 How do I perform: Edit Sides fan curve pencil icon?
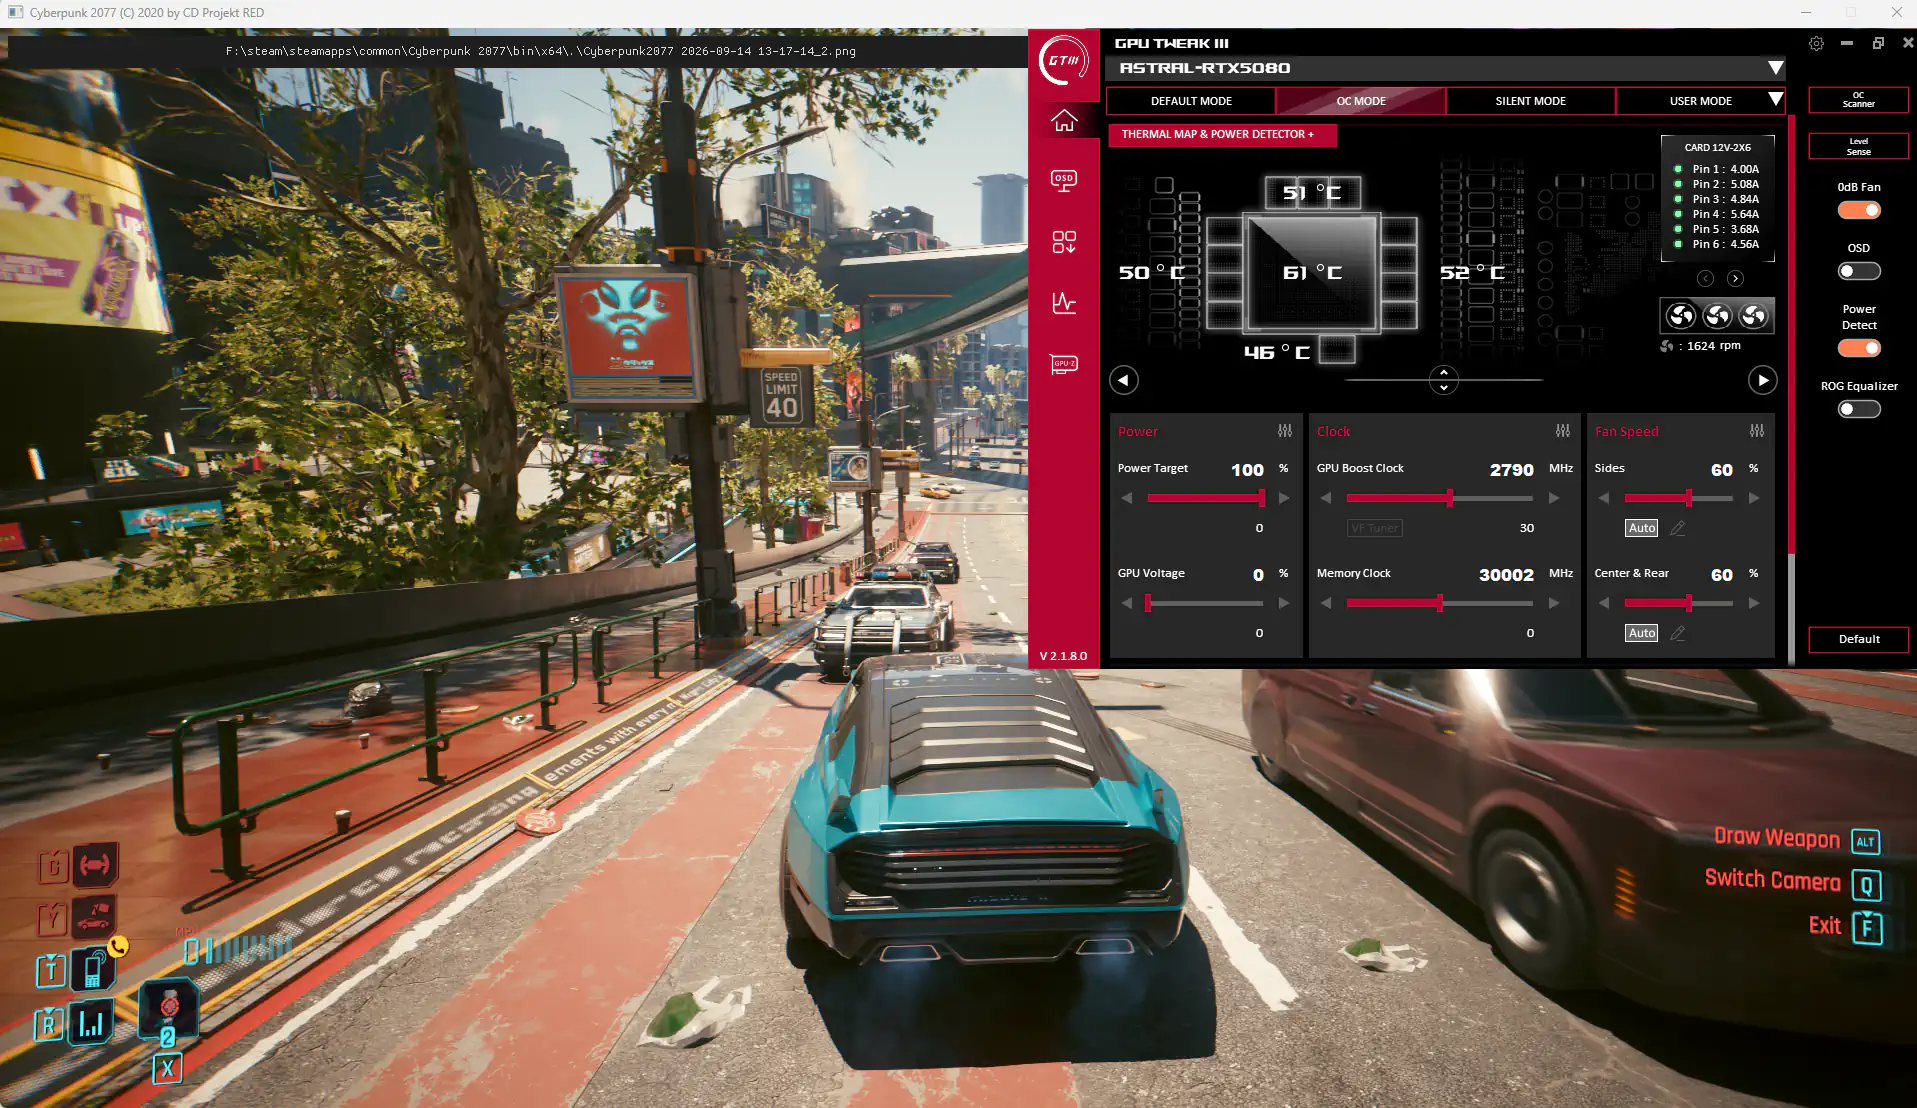tap(1678, 528)
